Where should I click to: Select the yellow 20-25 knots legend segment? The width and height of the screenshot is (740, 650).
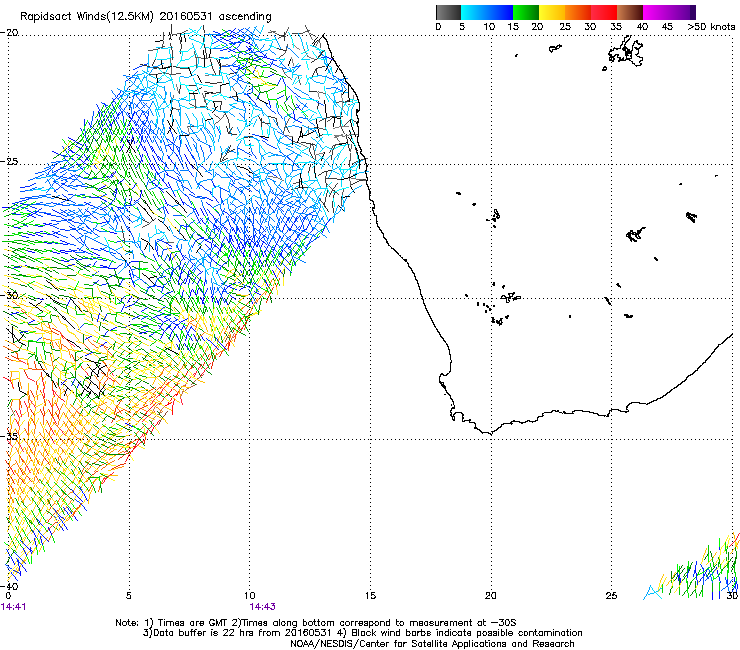552,12
